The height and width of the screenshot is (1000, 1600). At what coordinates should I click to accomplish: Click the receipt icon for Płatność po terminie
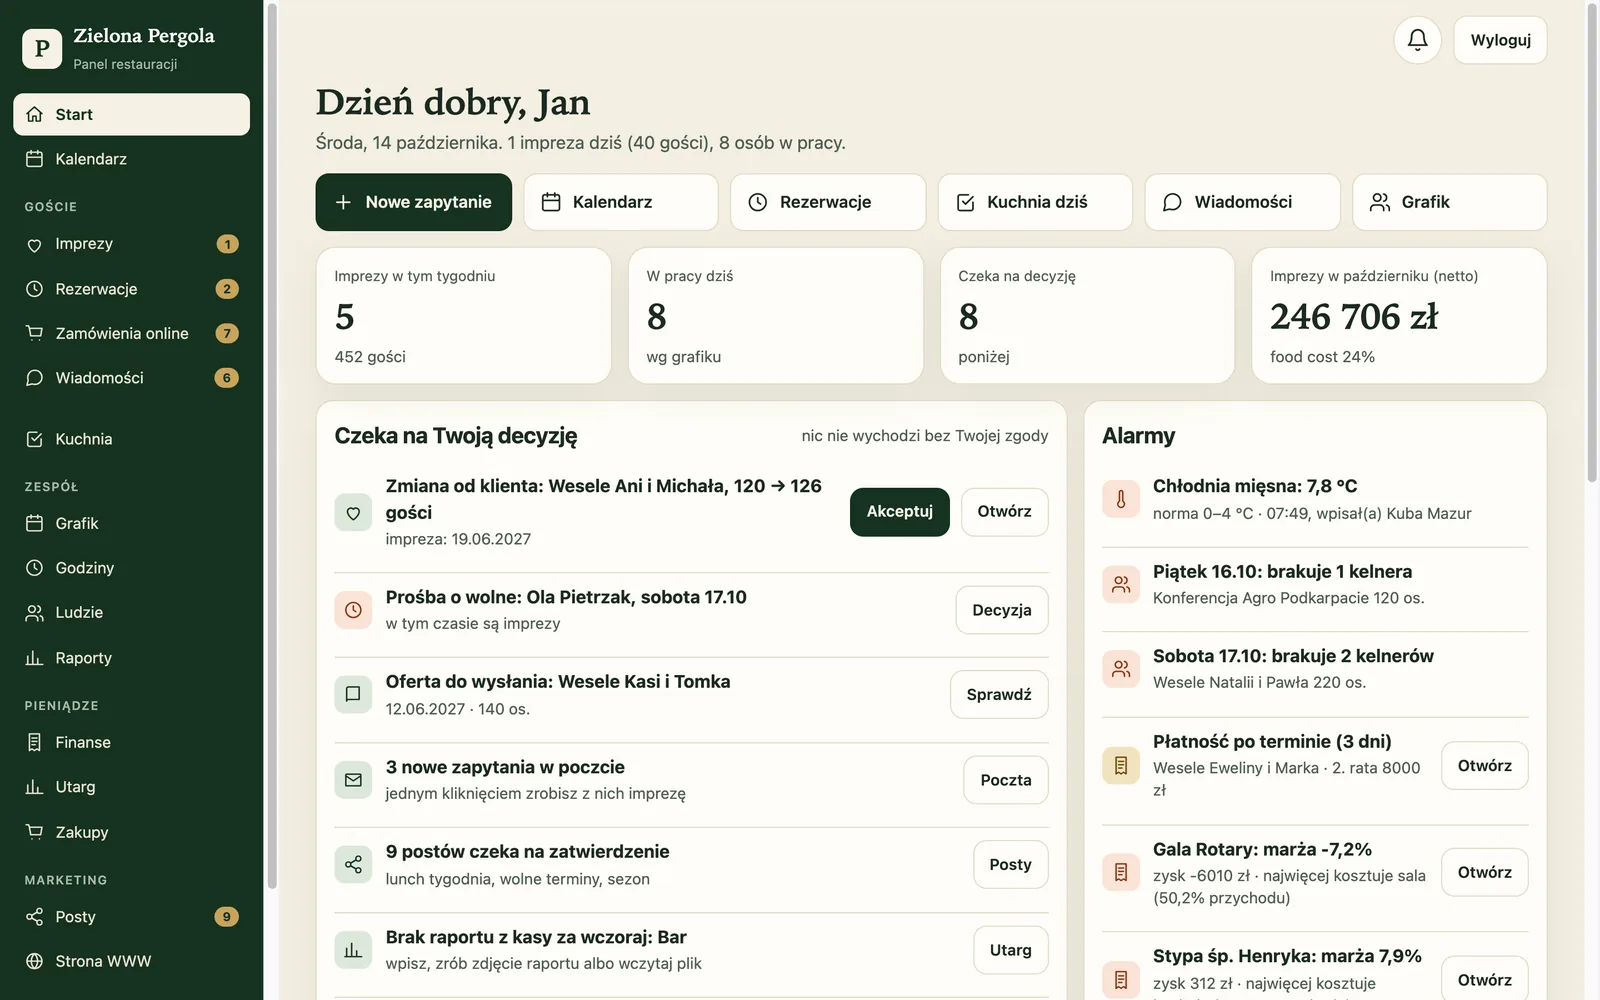click(x=1121, y=765)
